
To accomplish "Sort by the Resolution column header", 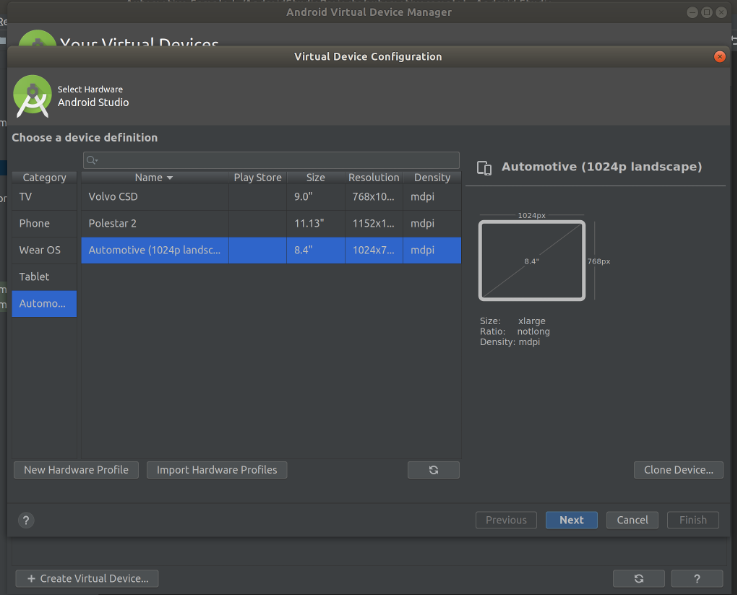I will [374, 178].
